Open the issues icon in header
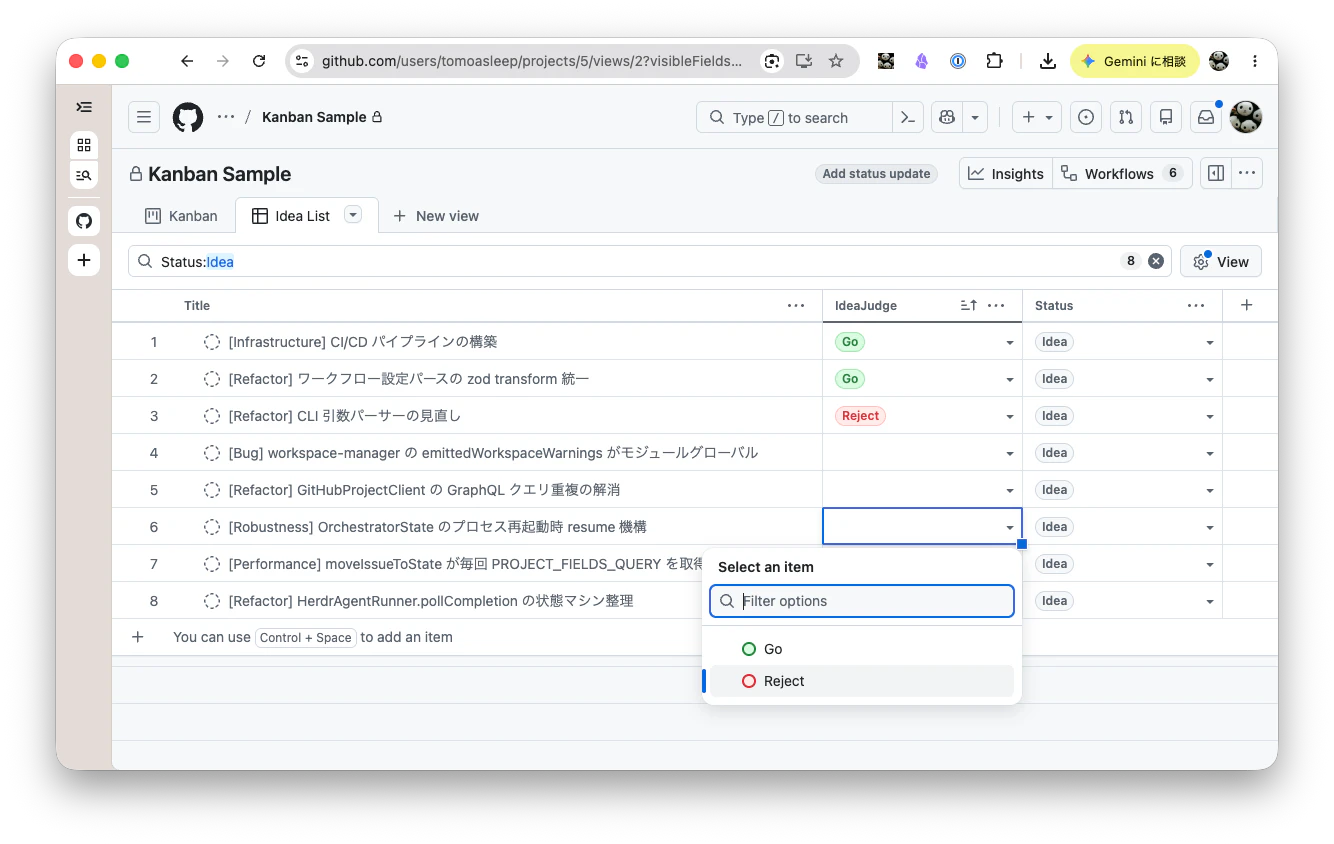Image resolution: width=1334 pixels, height=844 pixels. [1086, 117]
